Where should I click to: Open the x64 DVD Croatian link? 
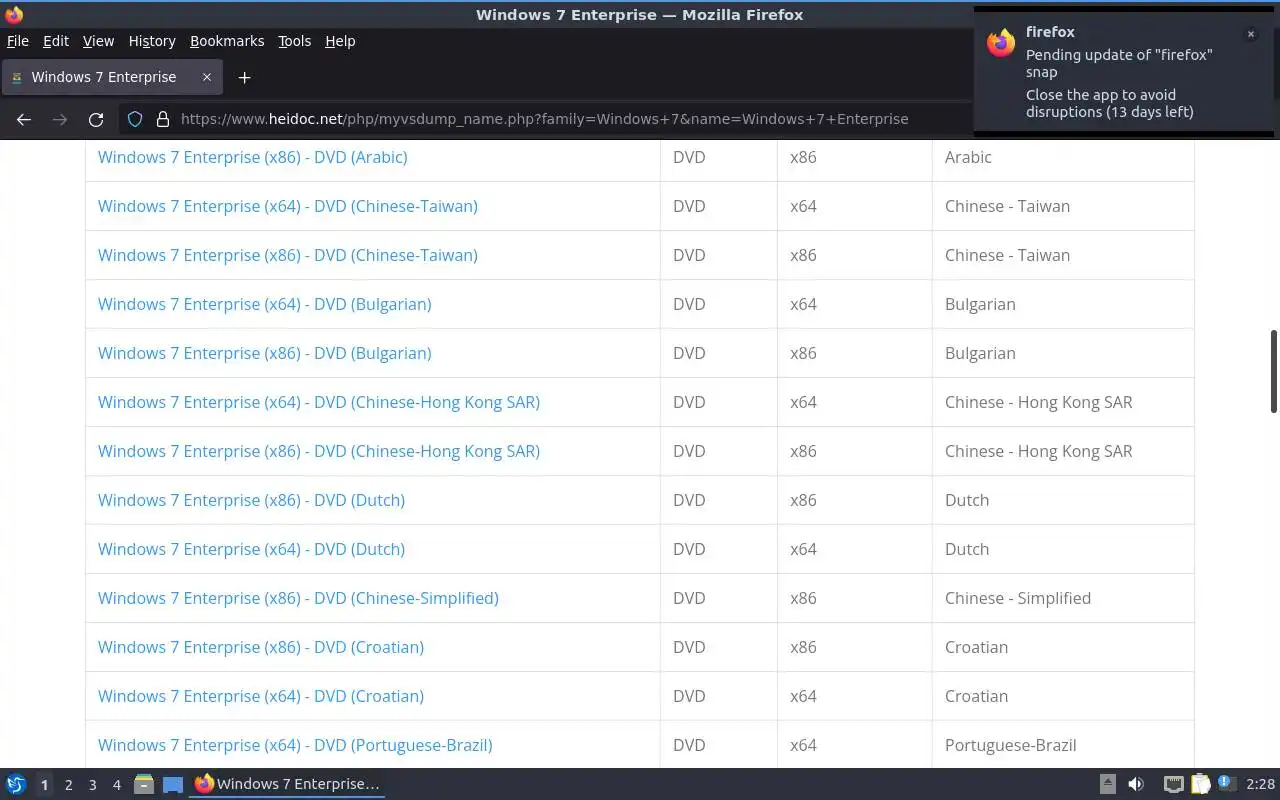pyautogui.click(x=261, y=696)
